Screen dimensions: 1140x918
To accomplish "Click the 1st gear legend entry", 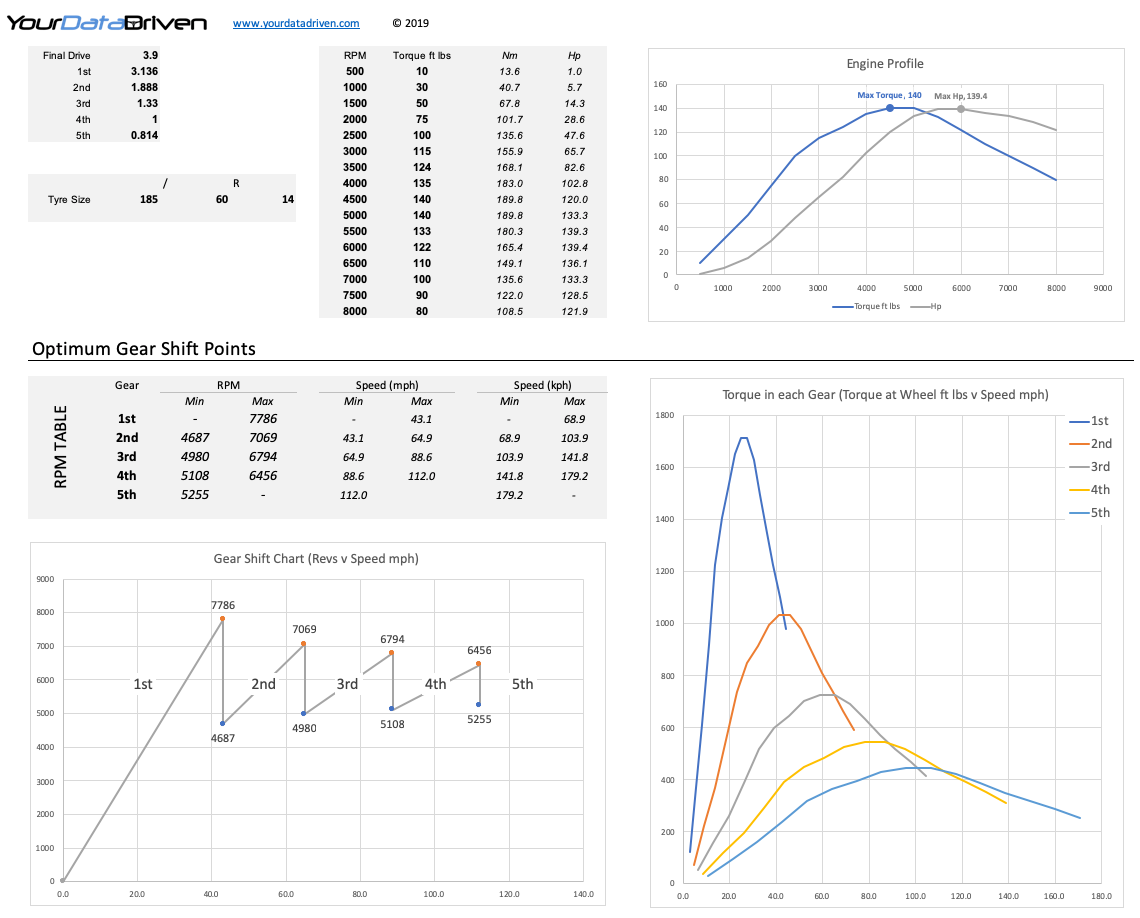I will (1088, 421).
